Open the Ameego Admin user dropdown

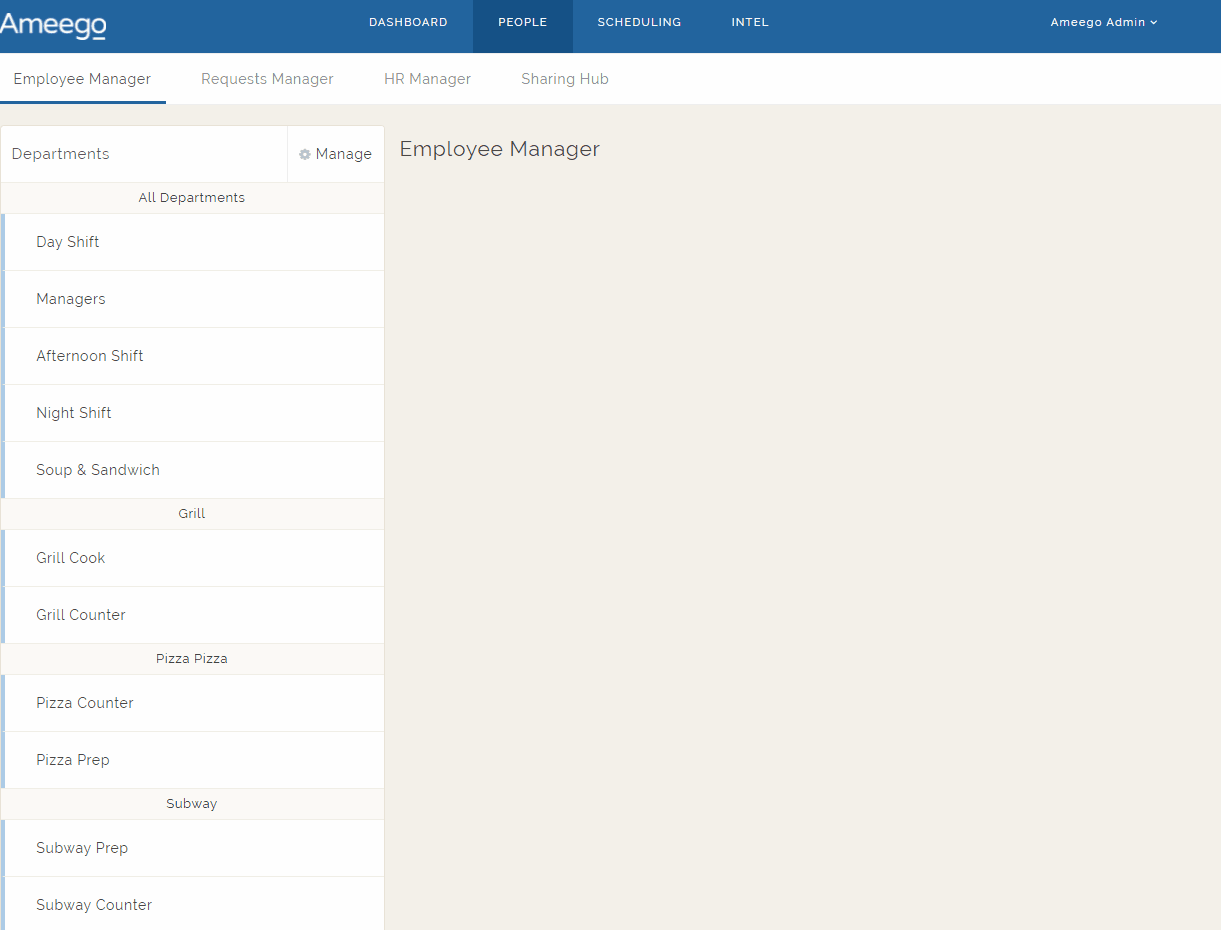coord(1103,23)
